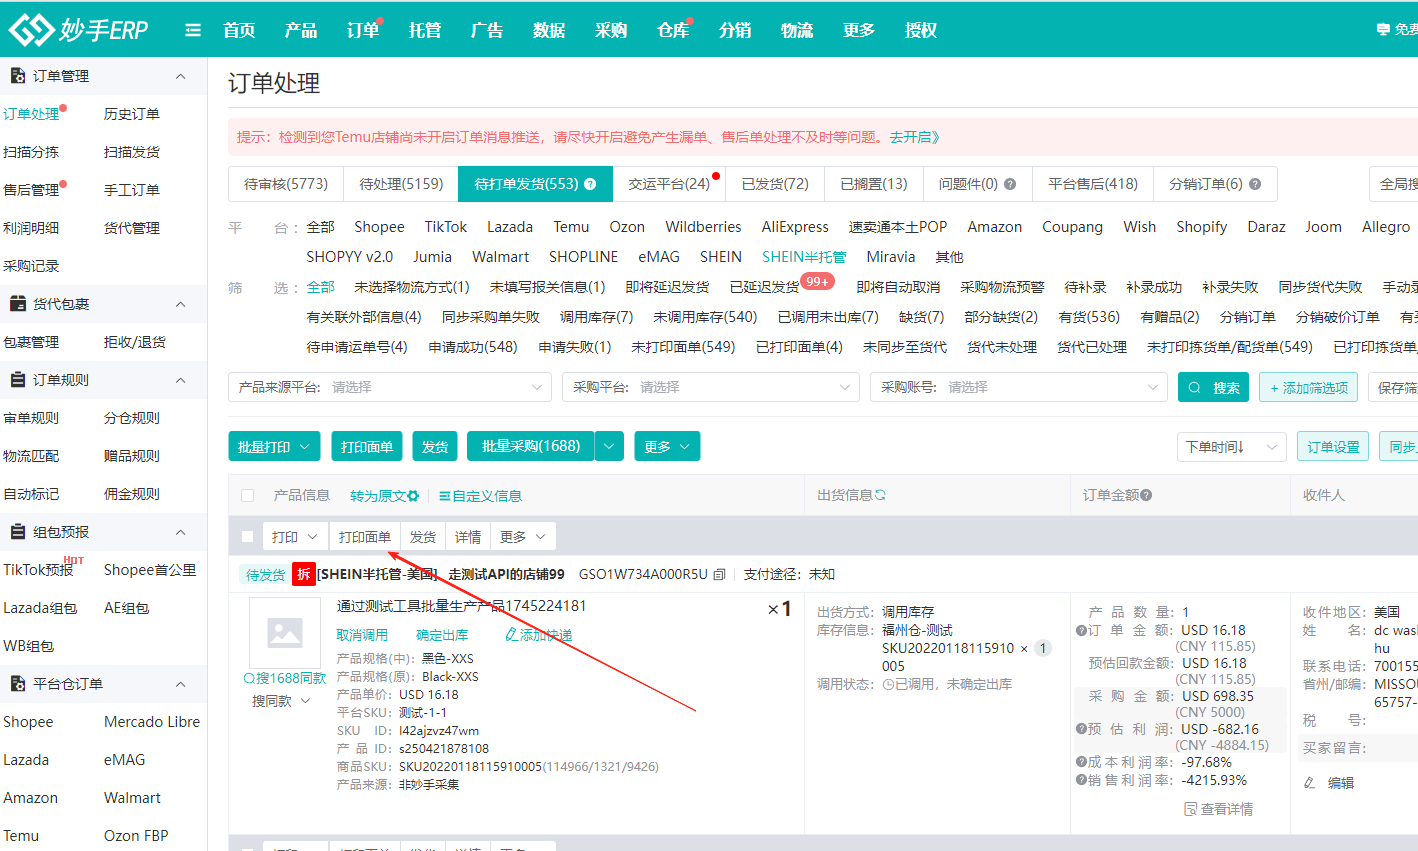Open the 仓库 top menu
This screenshot has width=1418, height=851.
(673, 30)
